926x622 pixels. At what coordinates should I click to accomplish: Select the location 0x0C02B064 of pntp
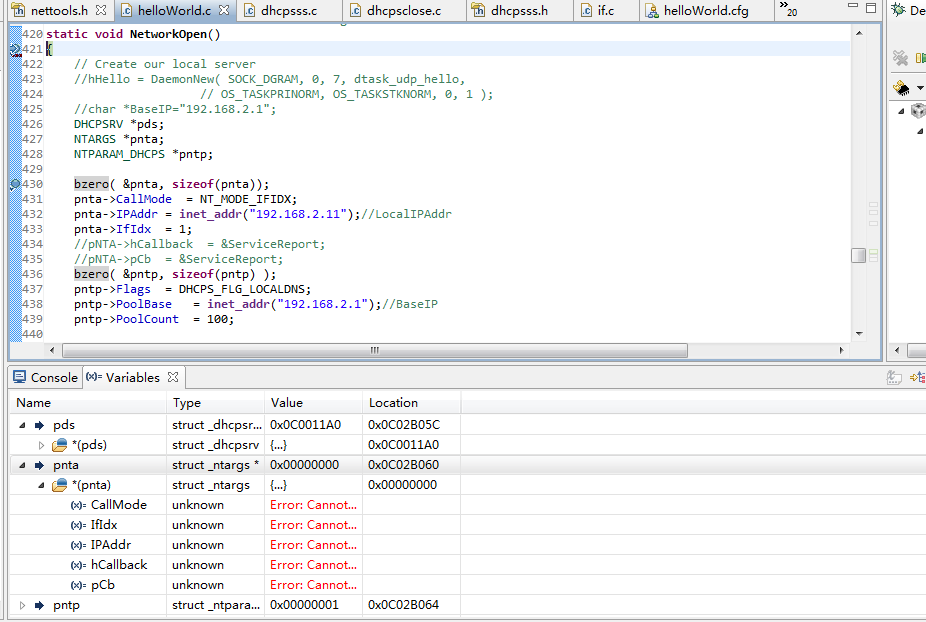click(403, 605)
